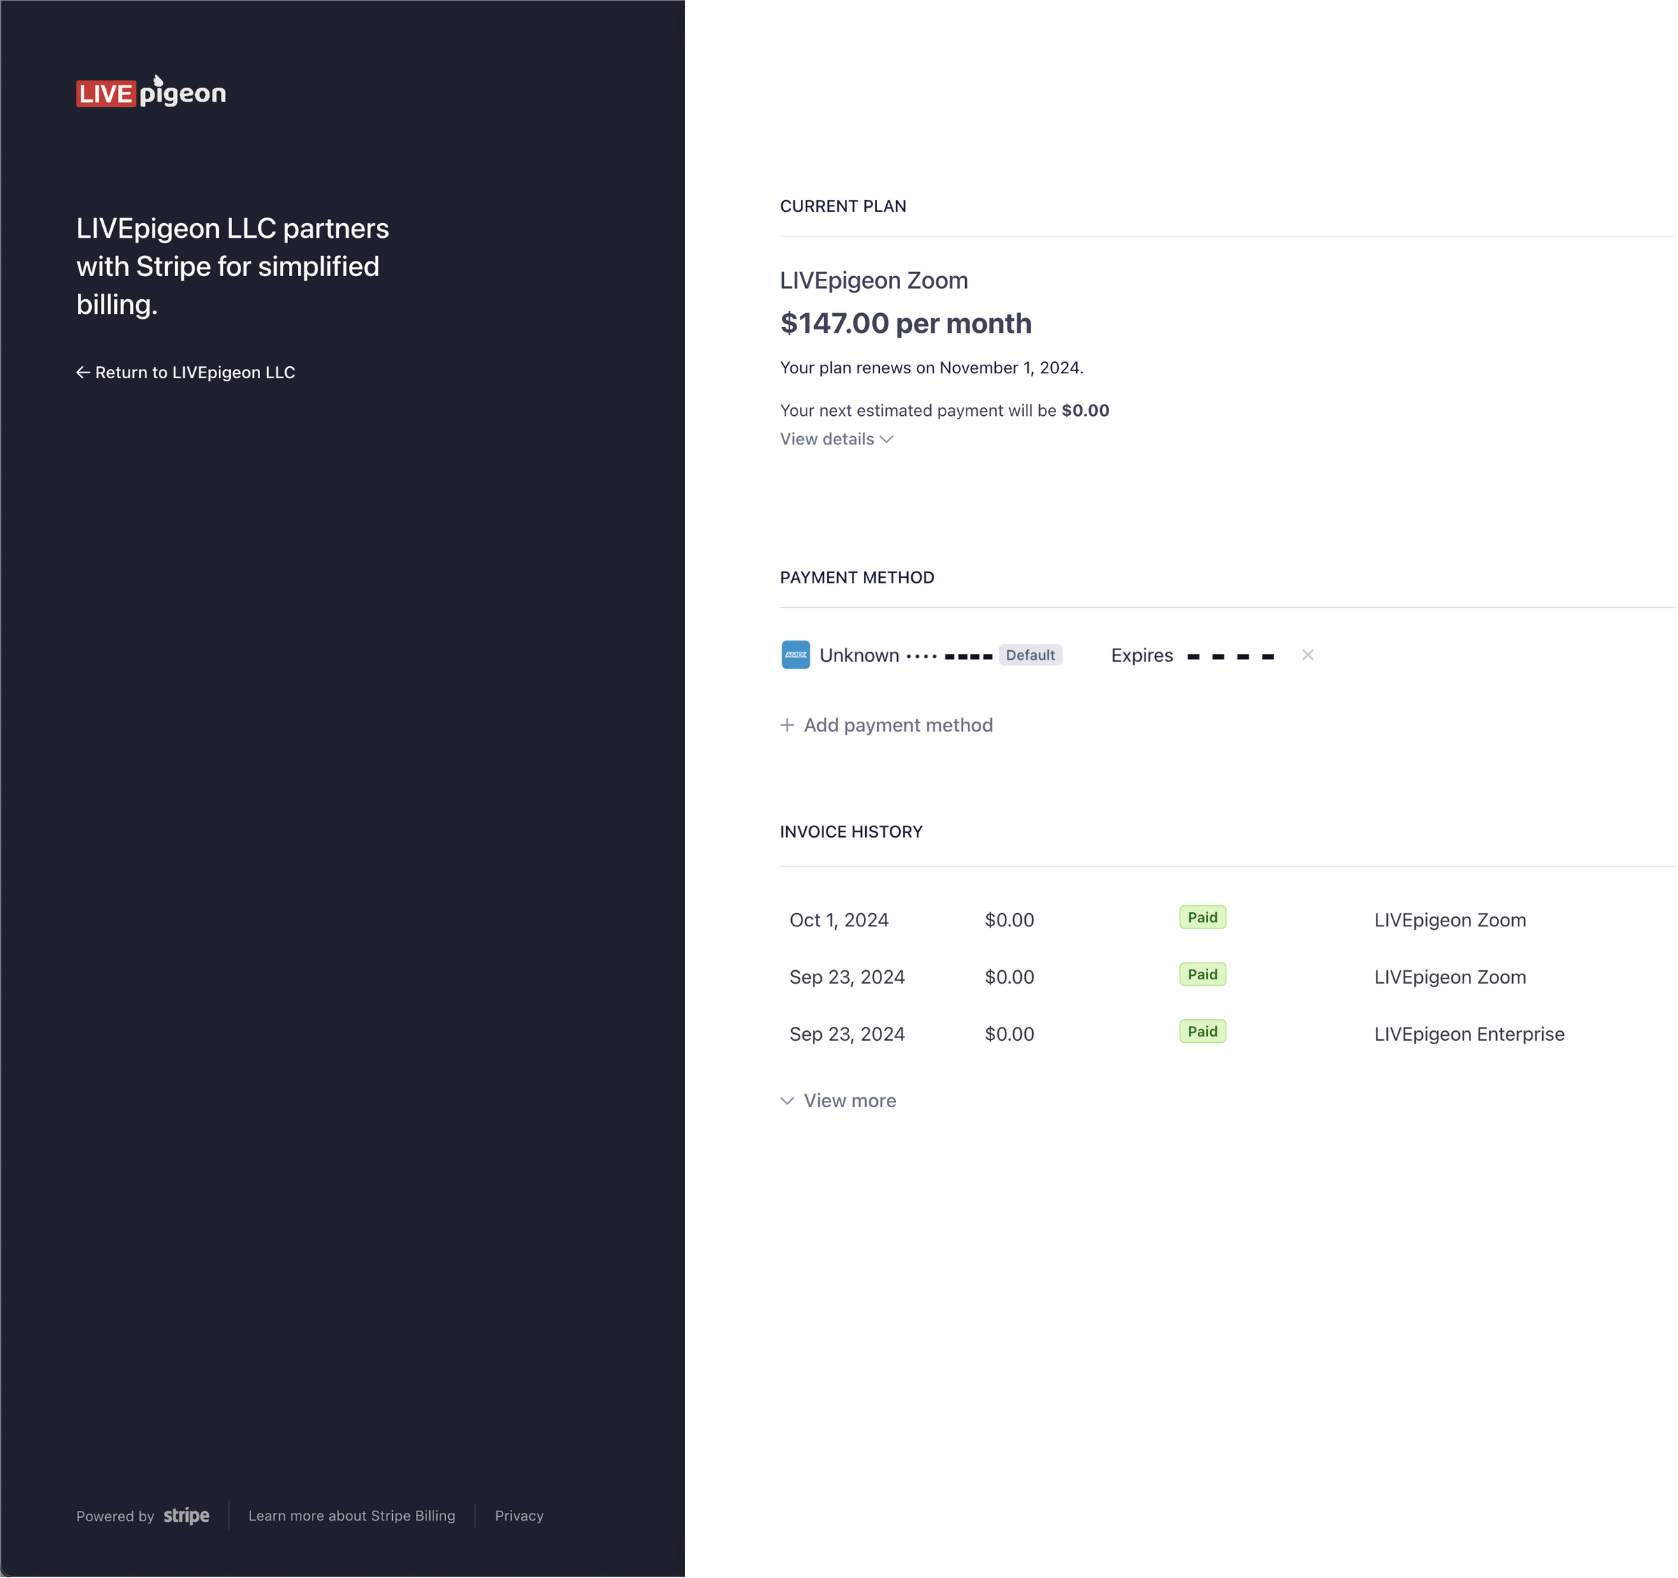
Task: Click the Paid badge on the Oct 1 invoice
Action: pos(1202,918)
